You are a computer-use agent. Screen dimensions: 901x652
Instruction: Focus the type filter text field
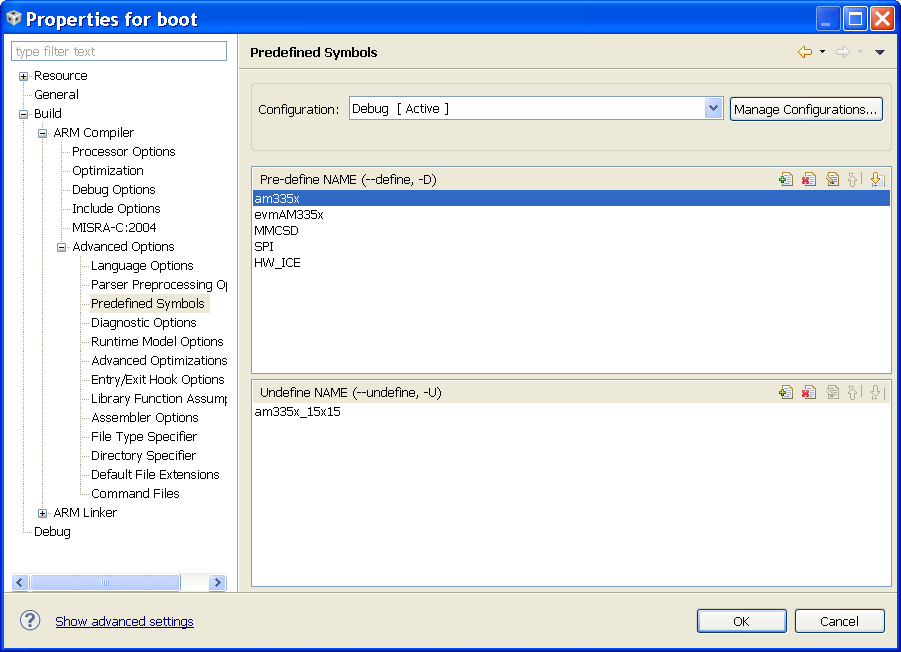pos(119,51)
